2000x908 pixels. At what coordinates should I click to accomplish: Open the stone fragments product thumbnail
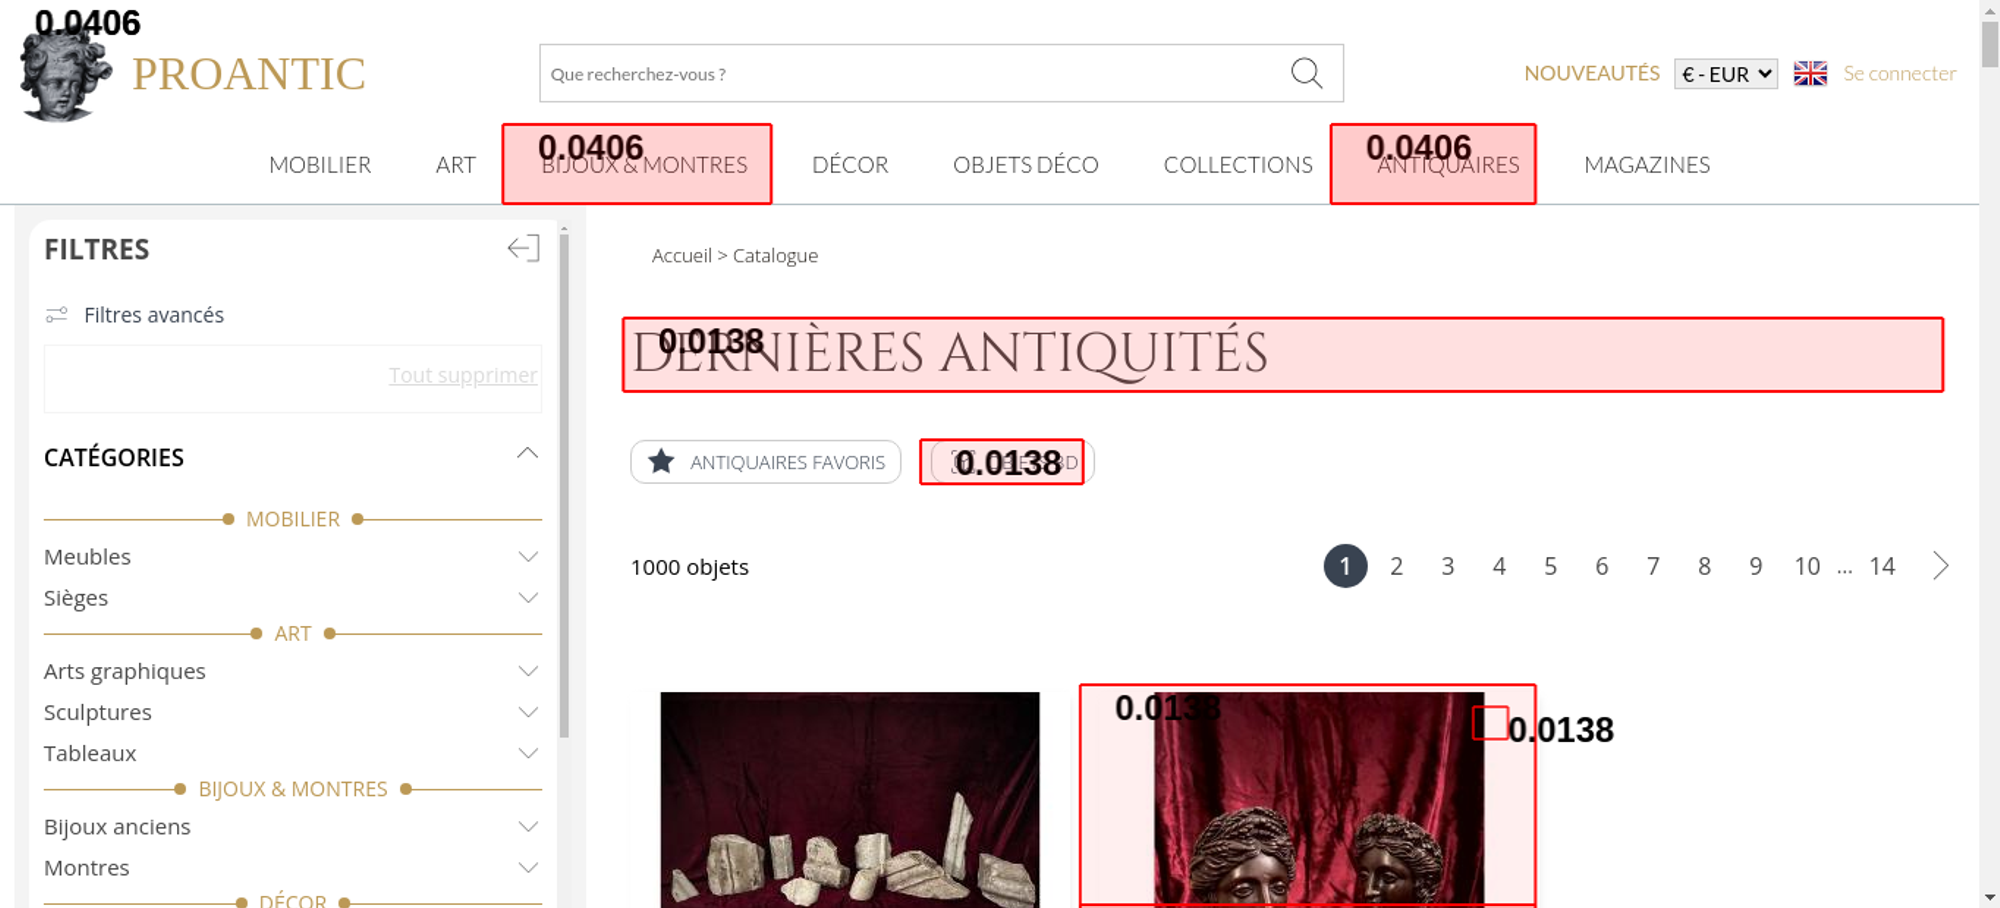click(x=849, y=800)
